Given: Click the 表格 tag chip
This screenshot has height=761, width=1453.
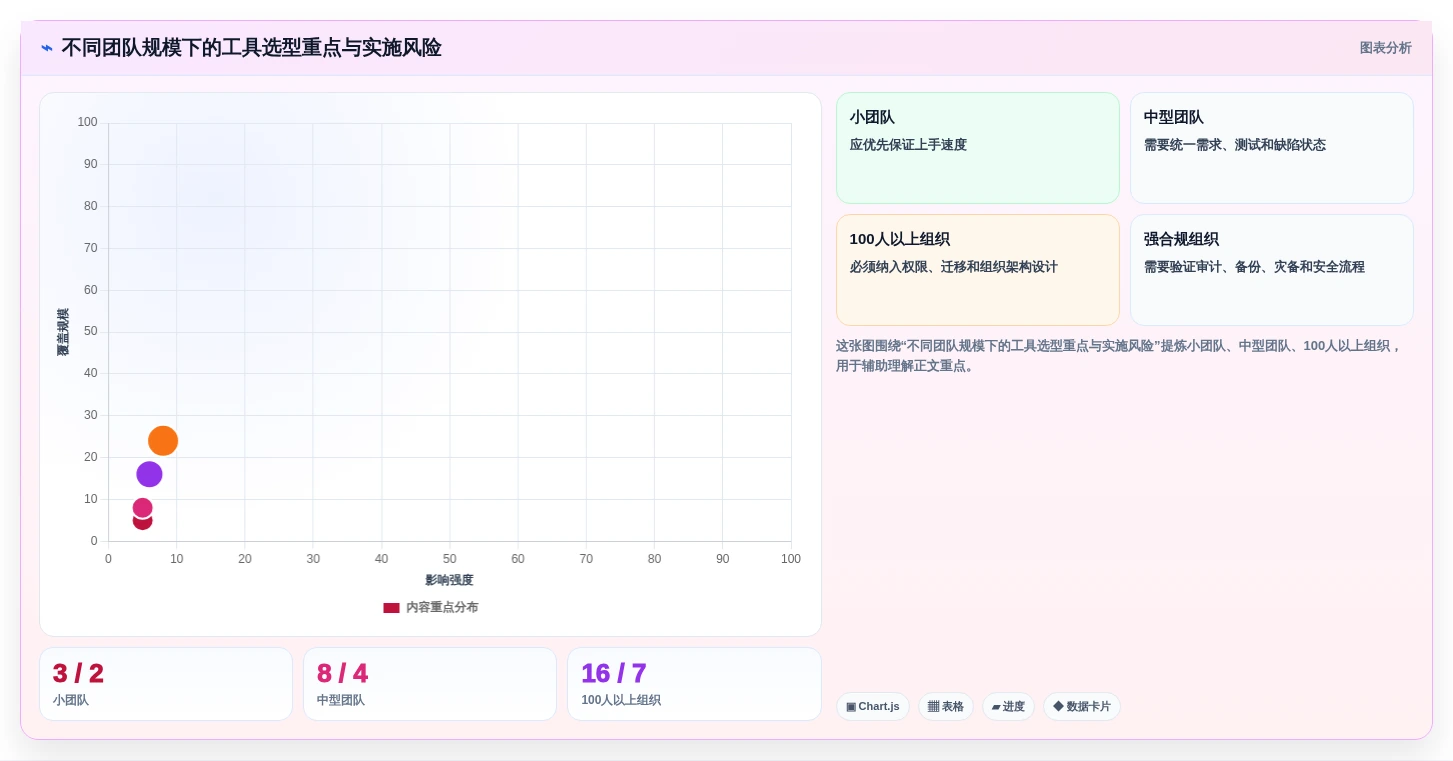Looking at the screenshot, I should pos(946,706).
